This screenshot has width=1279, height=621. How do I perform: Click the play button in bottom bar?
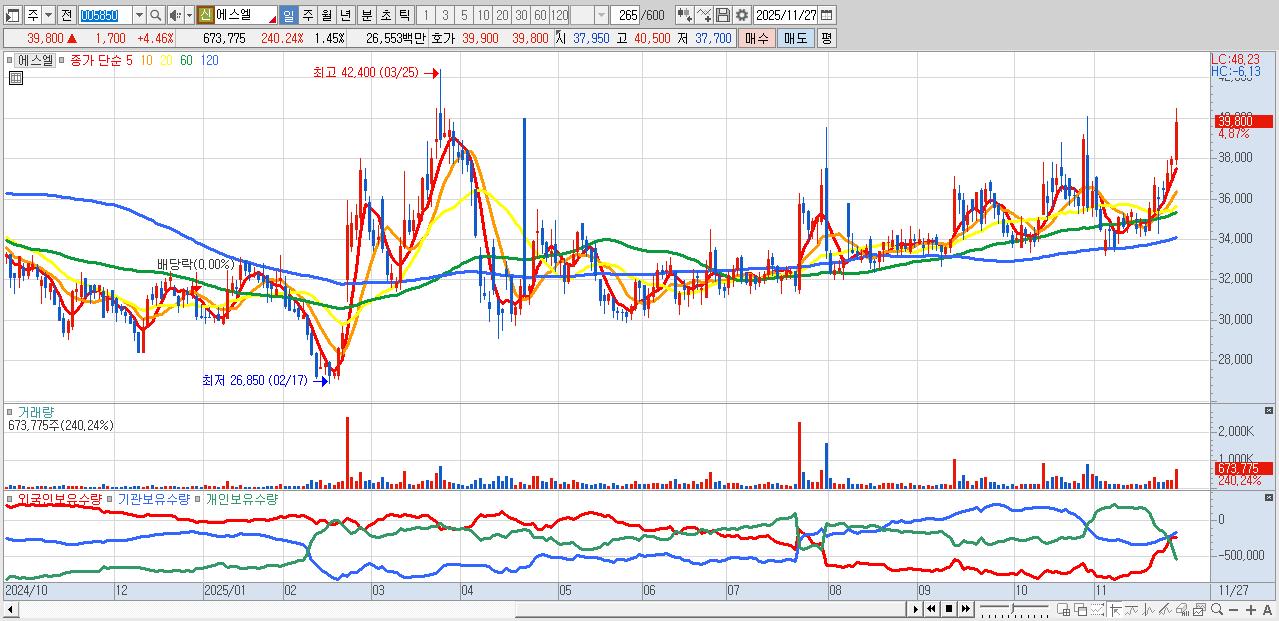pyautogui.click(x=916, y=609)
